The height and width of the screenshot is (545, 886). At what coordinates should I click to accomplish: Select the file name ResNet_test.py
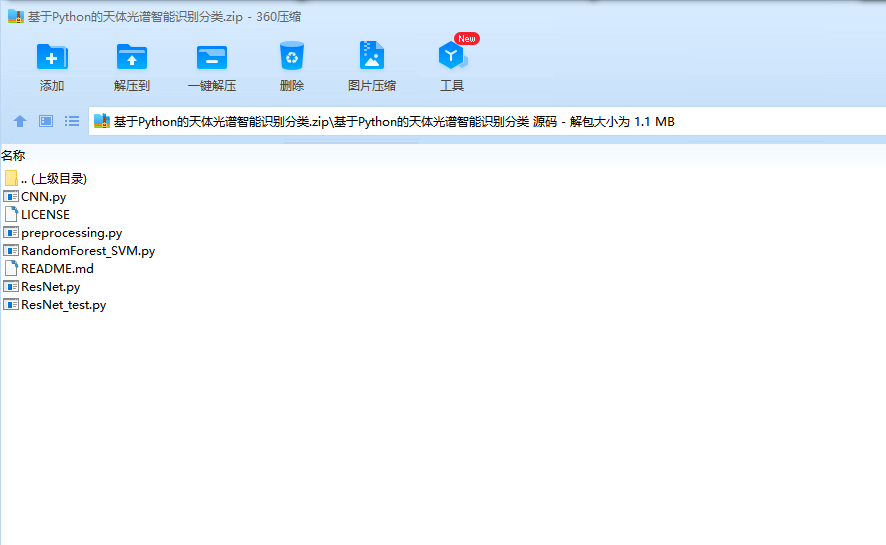[63, 305]
